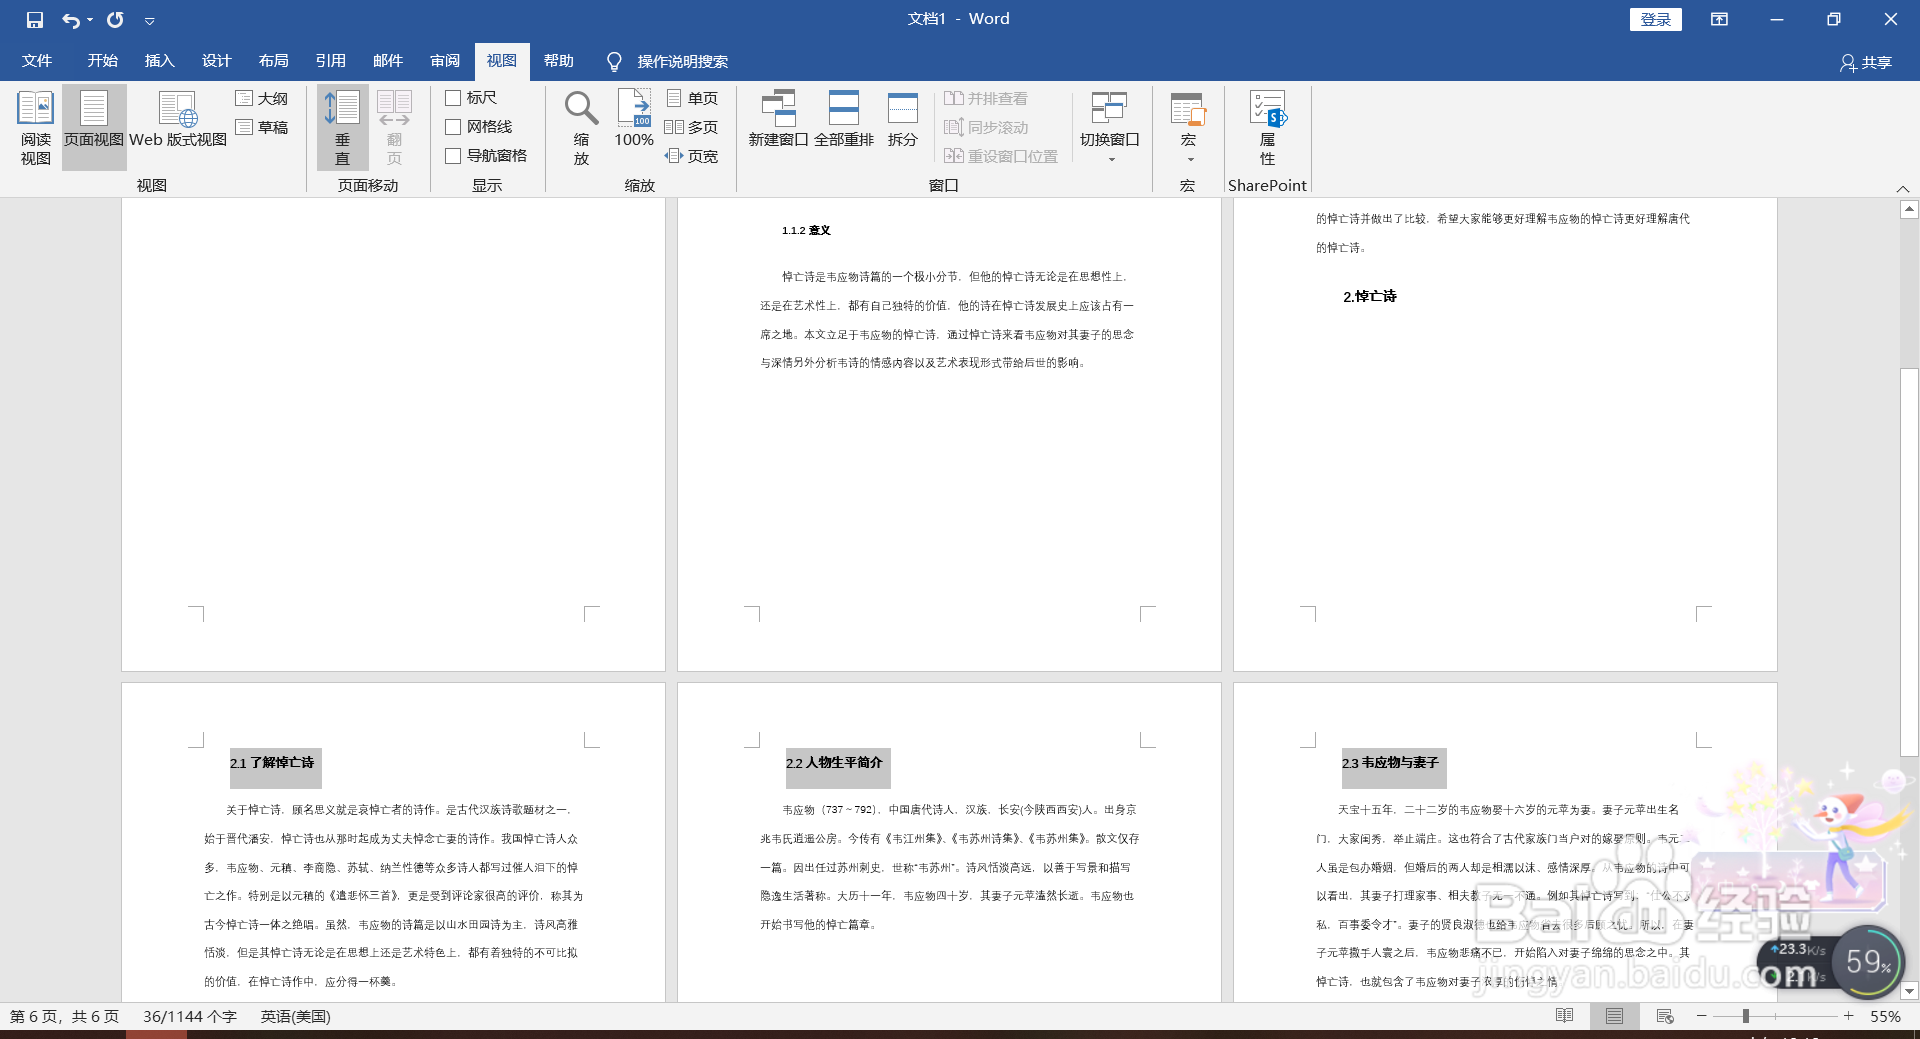Enable the 标尺 ruler checkbox

coord(452,98)
